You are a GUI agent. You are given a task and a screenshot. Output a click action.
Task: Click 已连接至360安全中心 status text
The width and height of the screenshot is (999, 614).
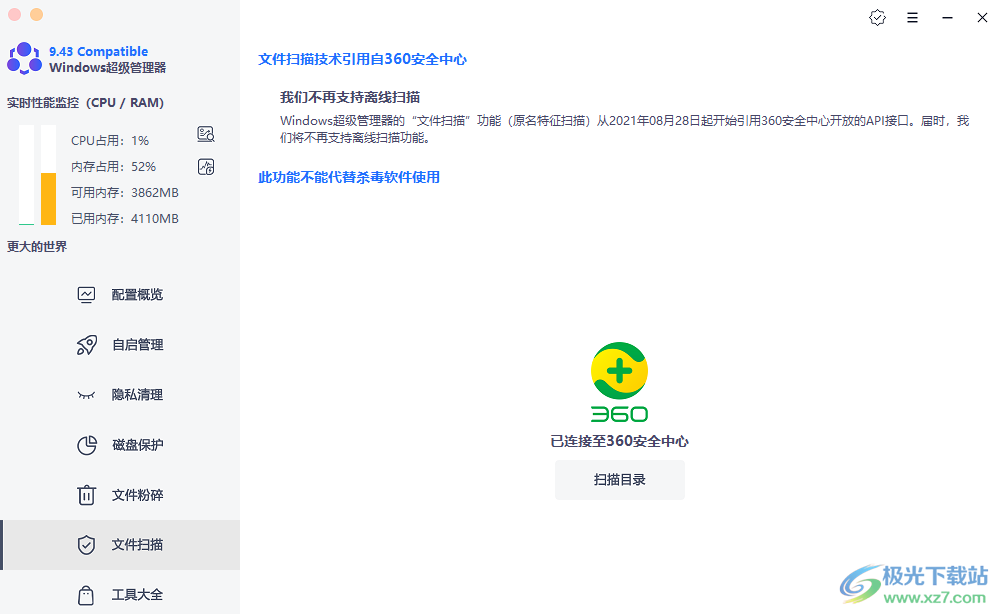(x=619, y=441)
